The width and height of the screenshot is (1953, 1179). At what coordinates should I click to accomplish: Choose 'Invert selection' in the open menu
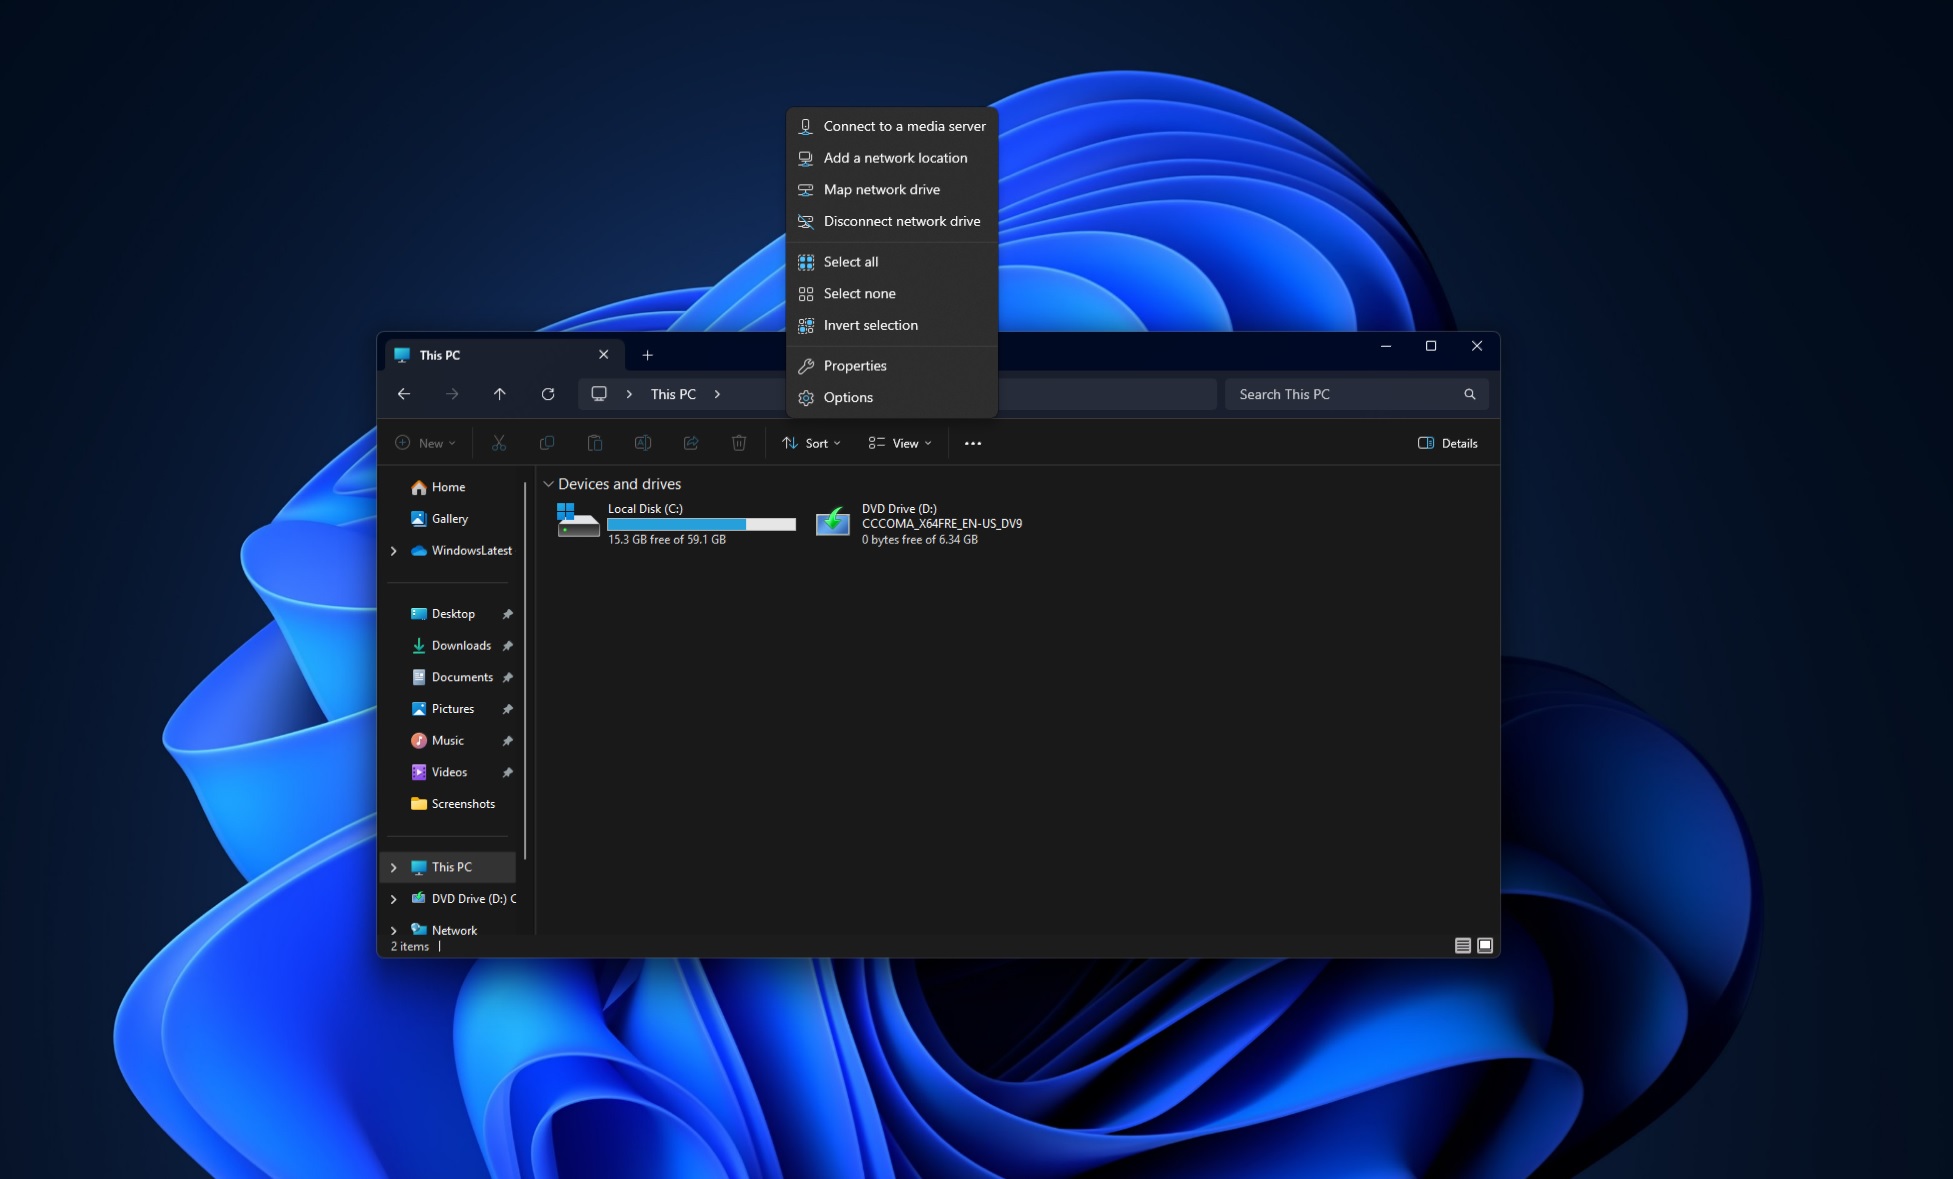pos(870,325)
